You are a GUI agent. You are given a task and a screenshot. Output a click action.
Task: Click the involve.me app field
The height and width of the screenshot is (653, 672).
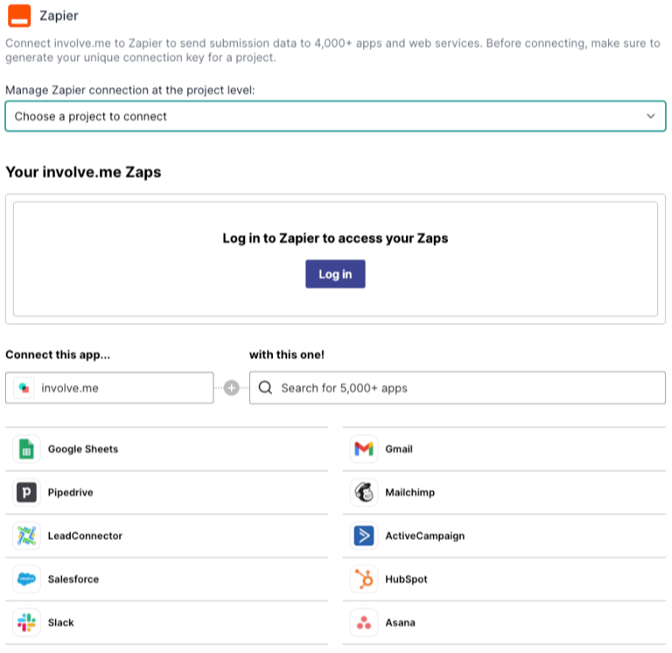(x=110, y=388)
